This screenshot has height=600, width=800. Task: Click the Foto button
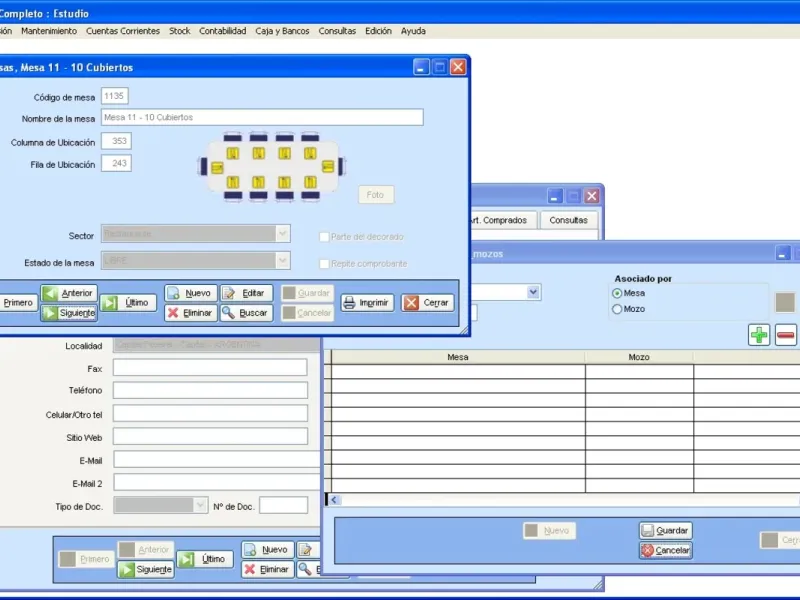coord(376,194)
